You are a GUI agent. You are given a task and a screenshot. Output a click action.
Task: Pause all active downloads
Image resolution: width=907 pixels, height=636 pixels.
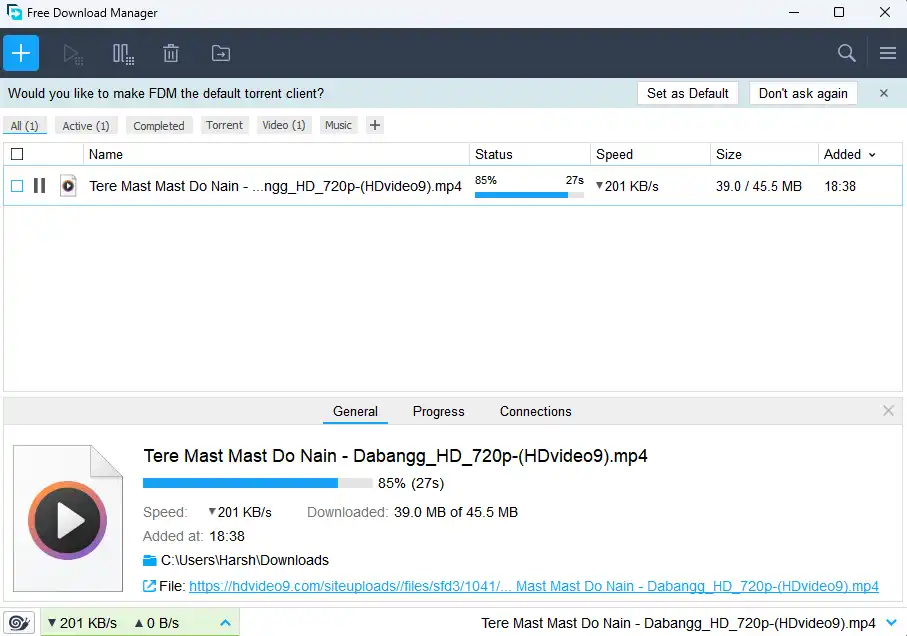(122, 53)
